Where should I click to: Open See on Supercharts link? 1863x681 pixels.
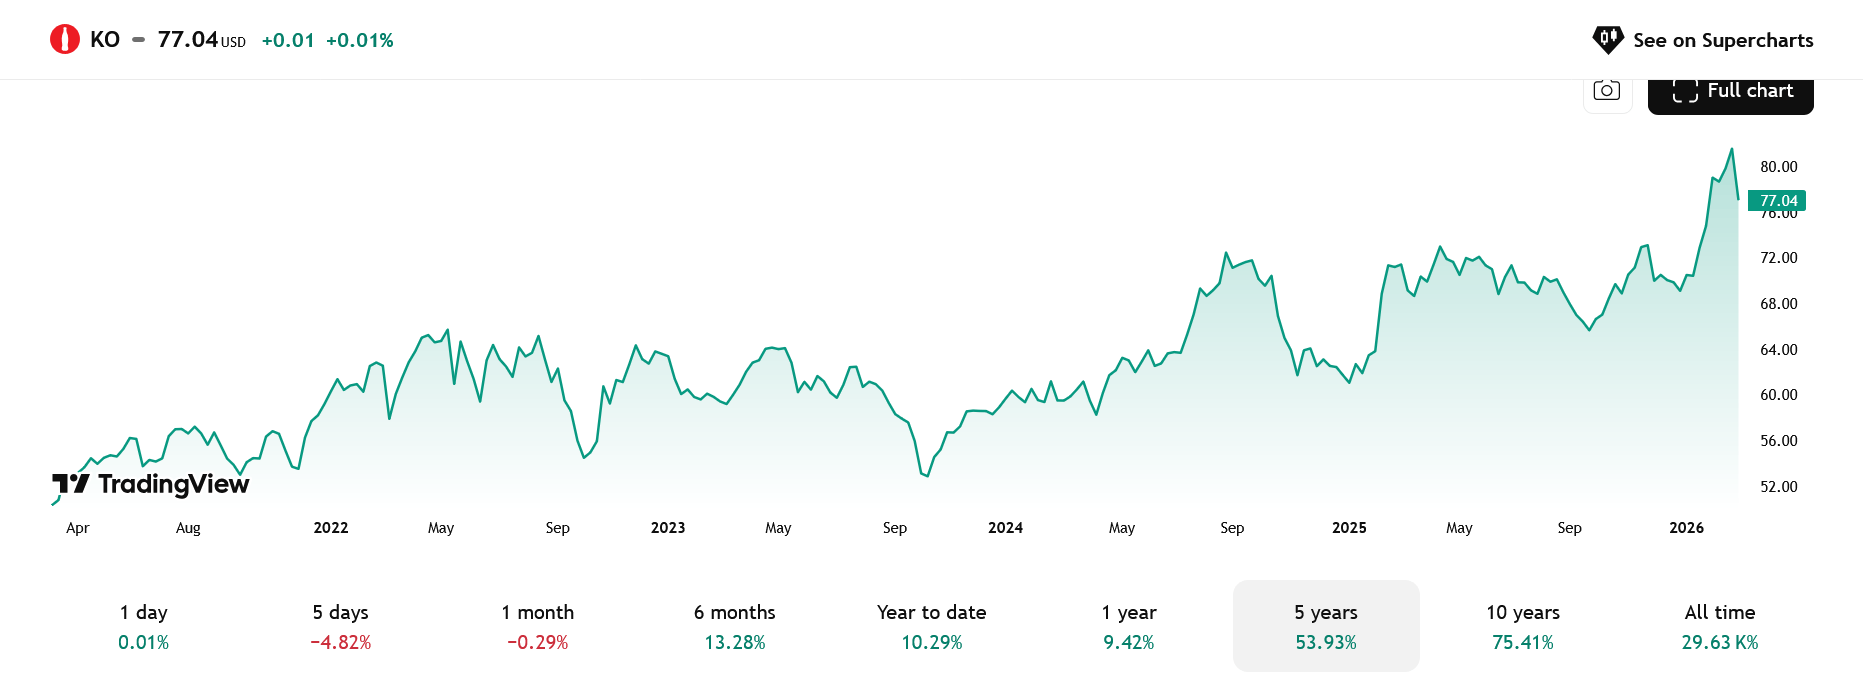point(1722,40)
